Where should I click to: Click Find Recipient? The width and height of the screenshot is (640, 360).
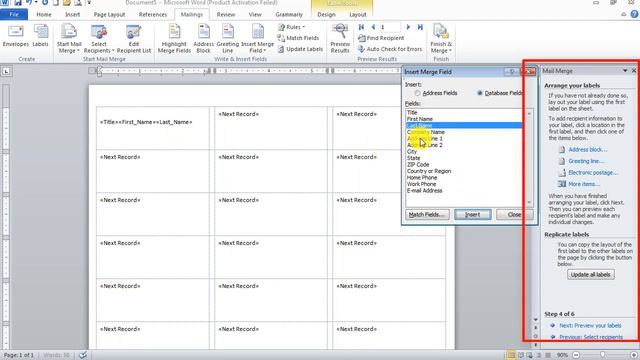pos(381,38)
